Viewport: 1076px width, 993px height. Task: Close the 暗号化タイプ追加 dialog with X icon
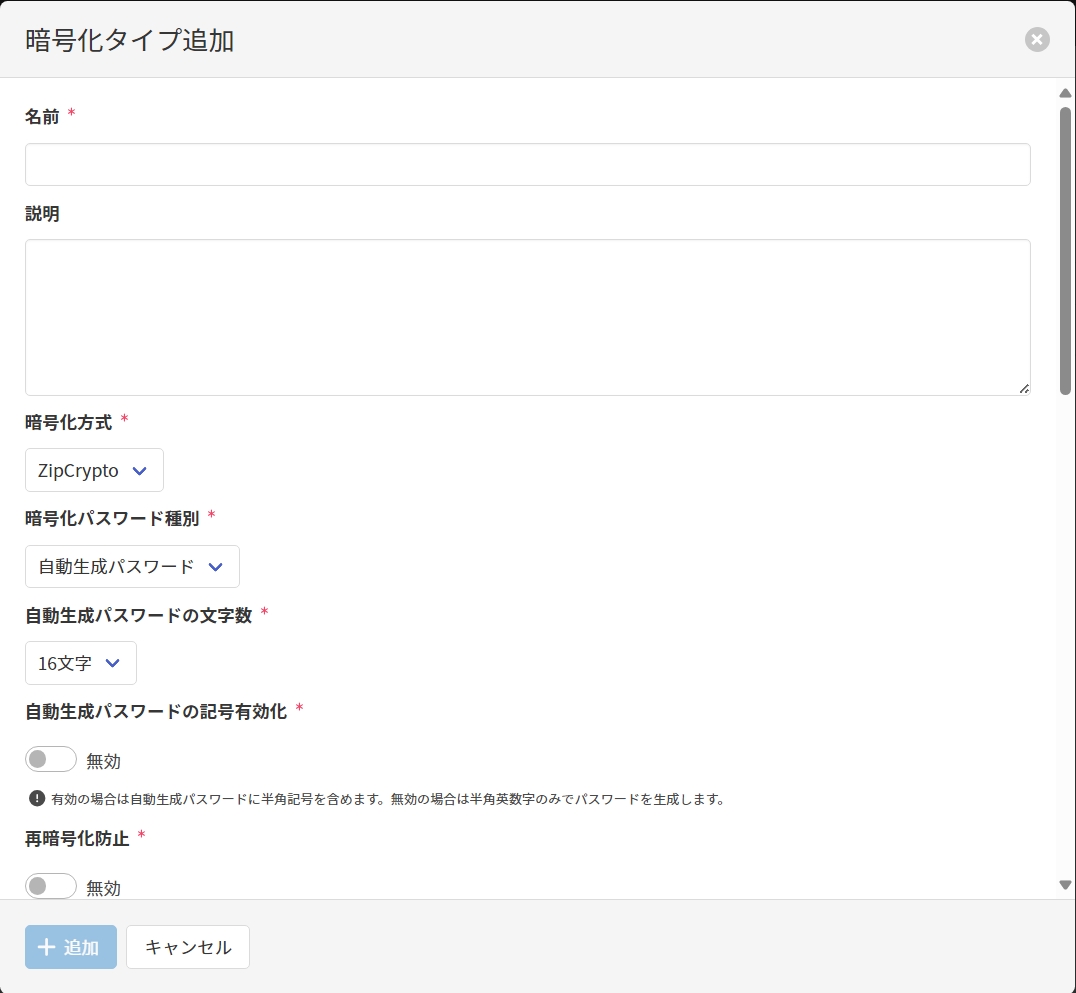click(1037, 40)
